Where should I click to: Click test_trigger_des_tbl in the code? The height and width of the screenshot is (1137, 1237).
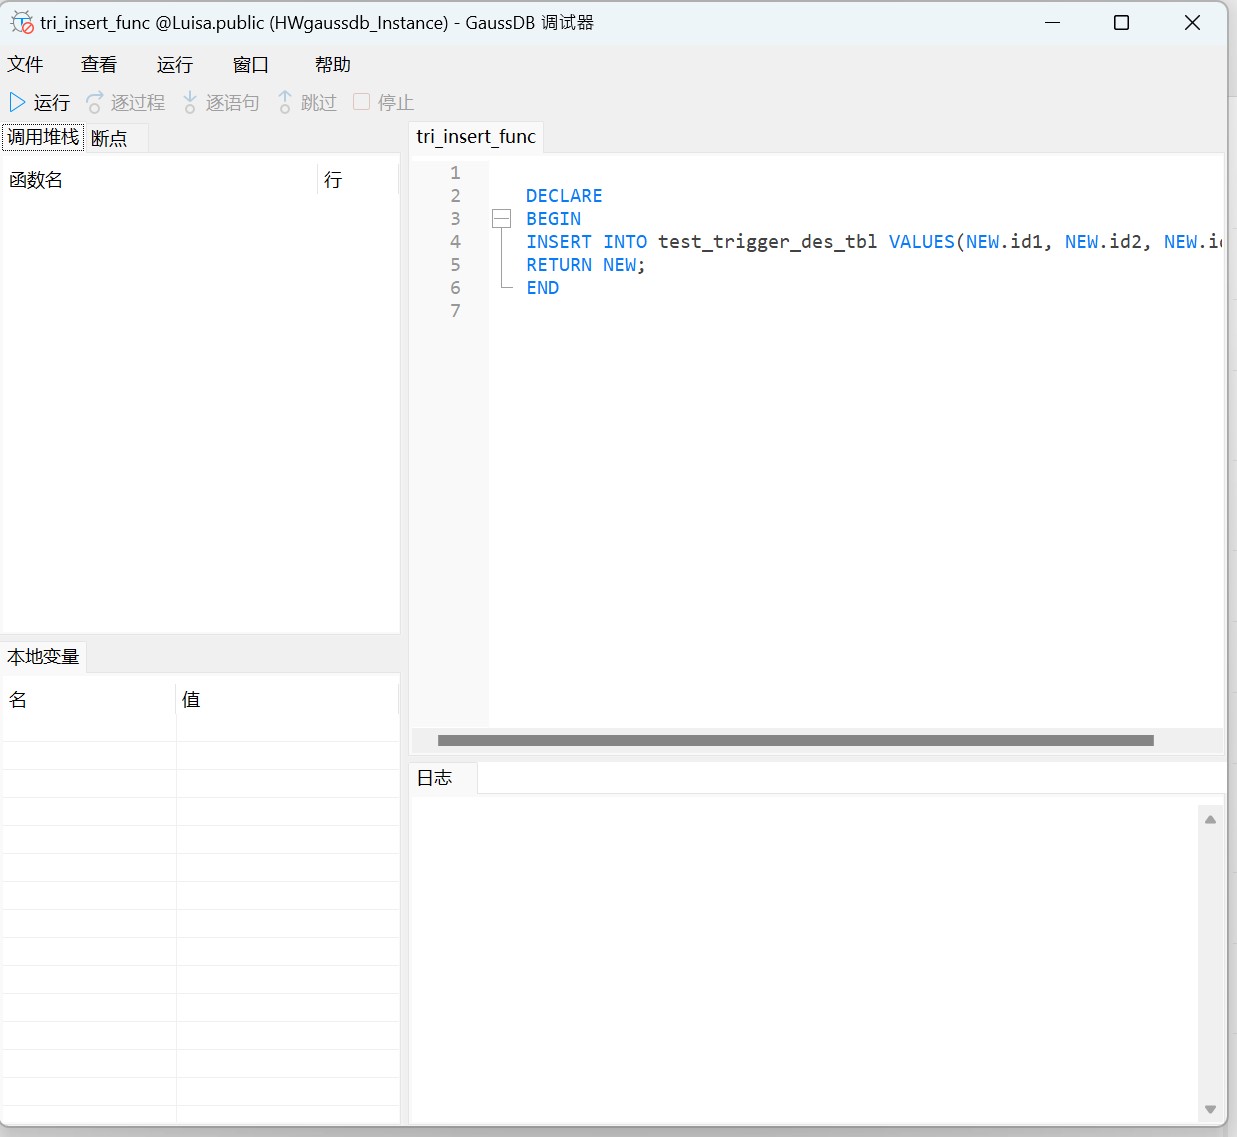click(767, 242)
